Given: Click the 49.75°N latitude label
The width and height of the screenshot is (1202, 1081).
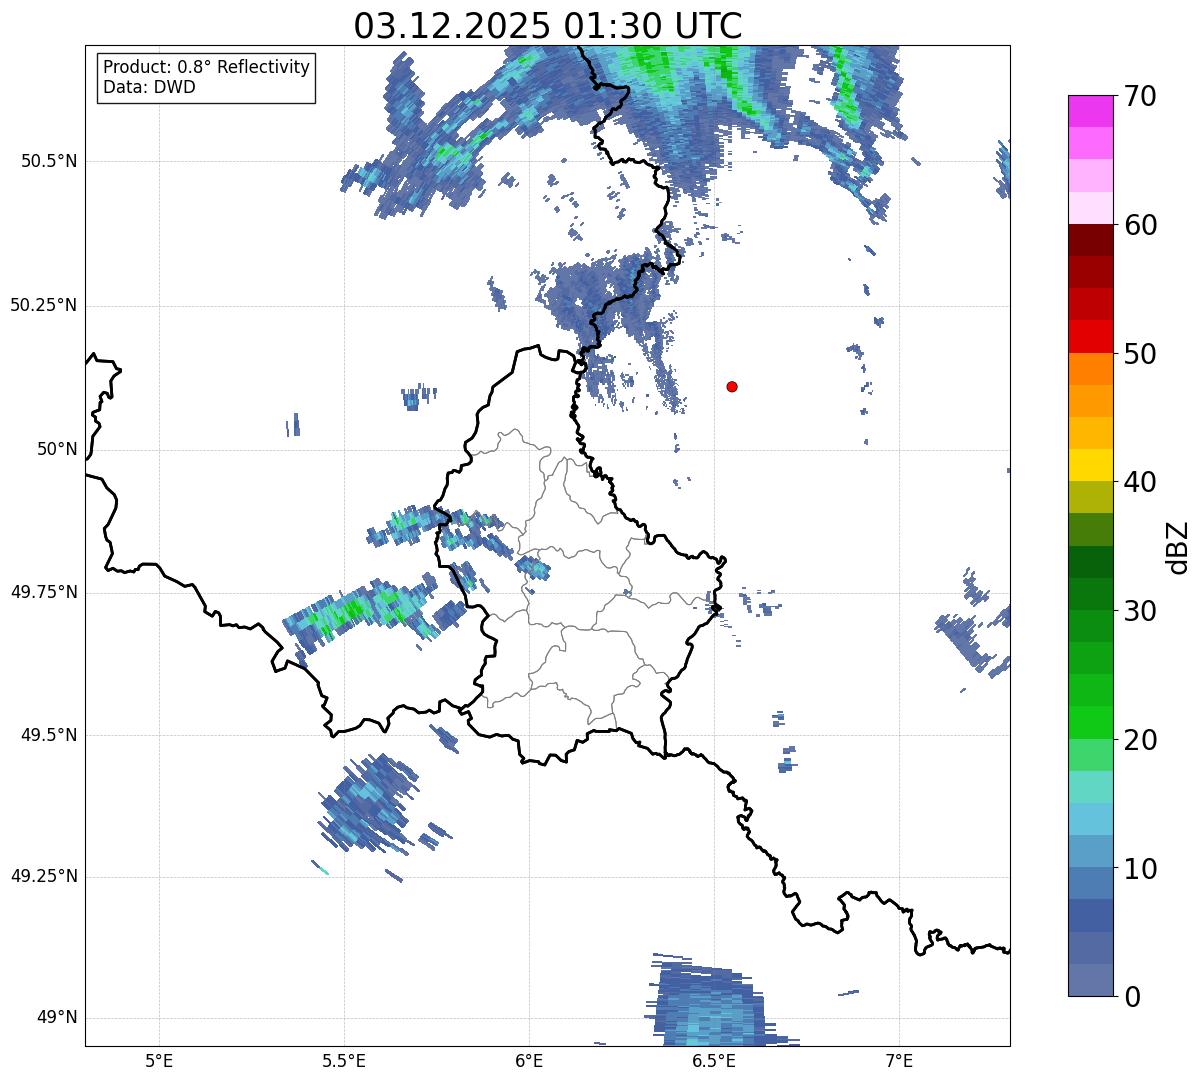Looking at the screenshot, I should (44, 592).
